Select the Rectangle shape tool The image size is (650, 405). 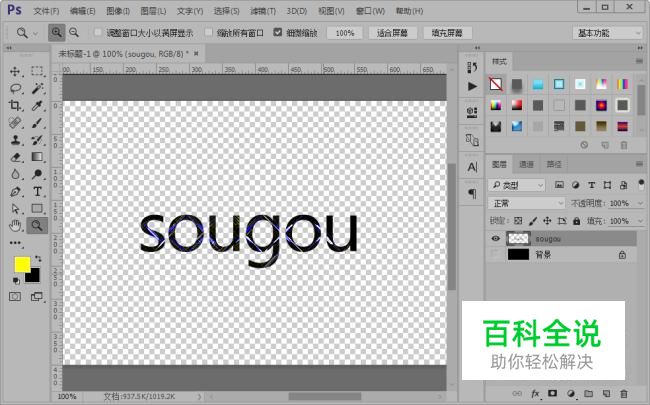coord(37,209)
